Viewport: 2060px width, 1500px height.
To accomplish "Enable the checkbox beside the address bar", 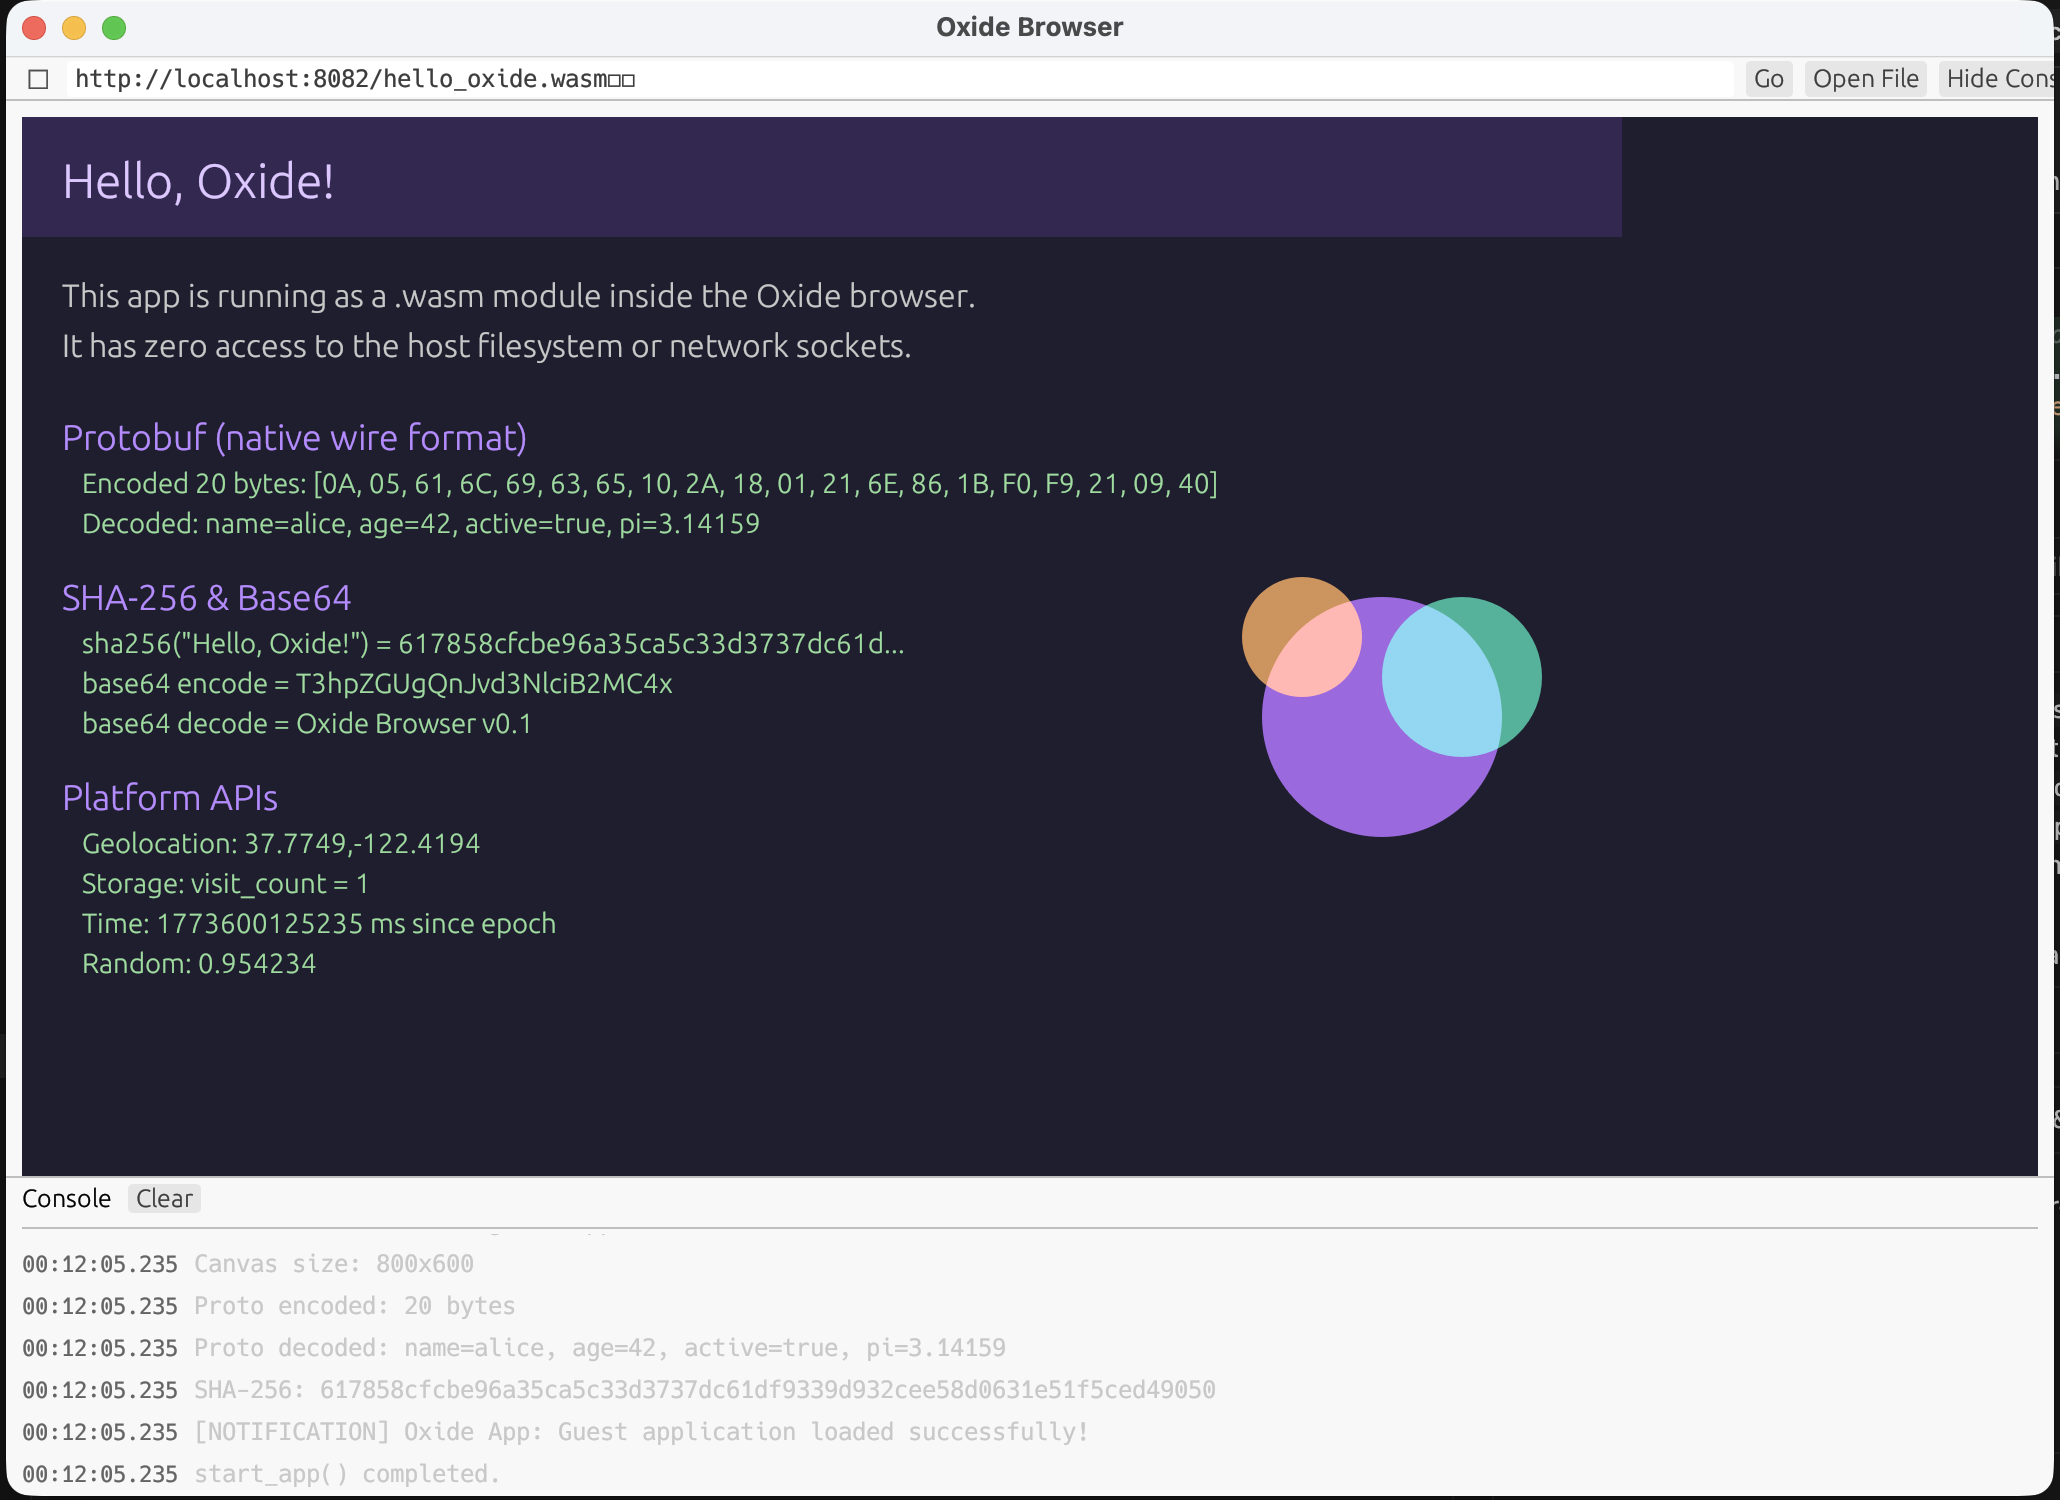I will click(39, 78).
